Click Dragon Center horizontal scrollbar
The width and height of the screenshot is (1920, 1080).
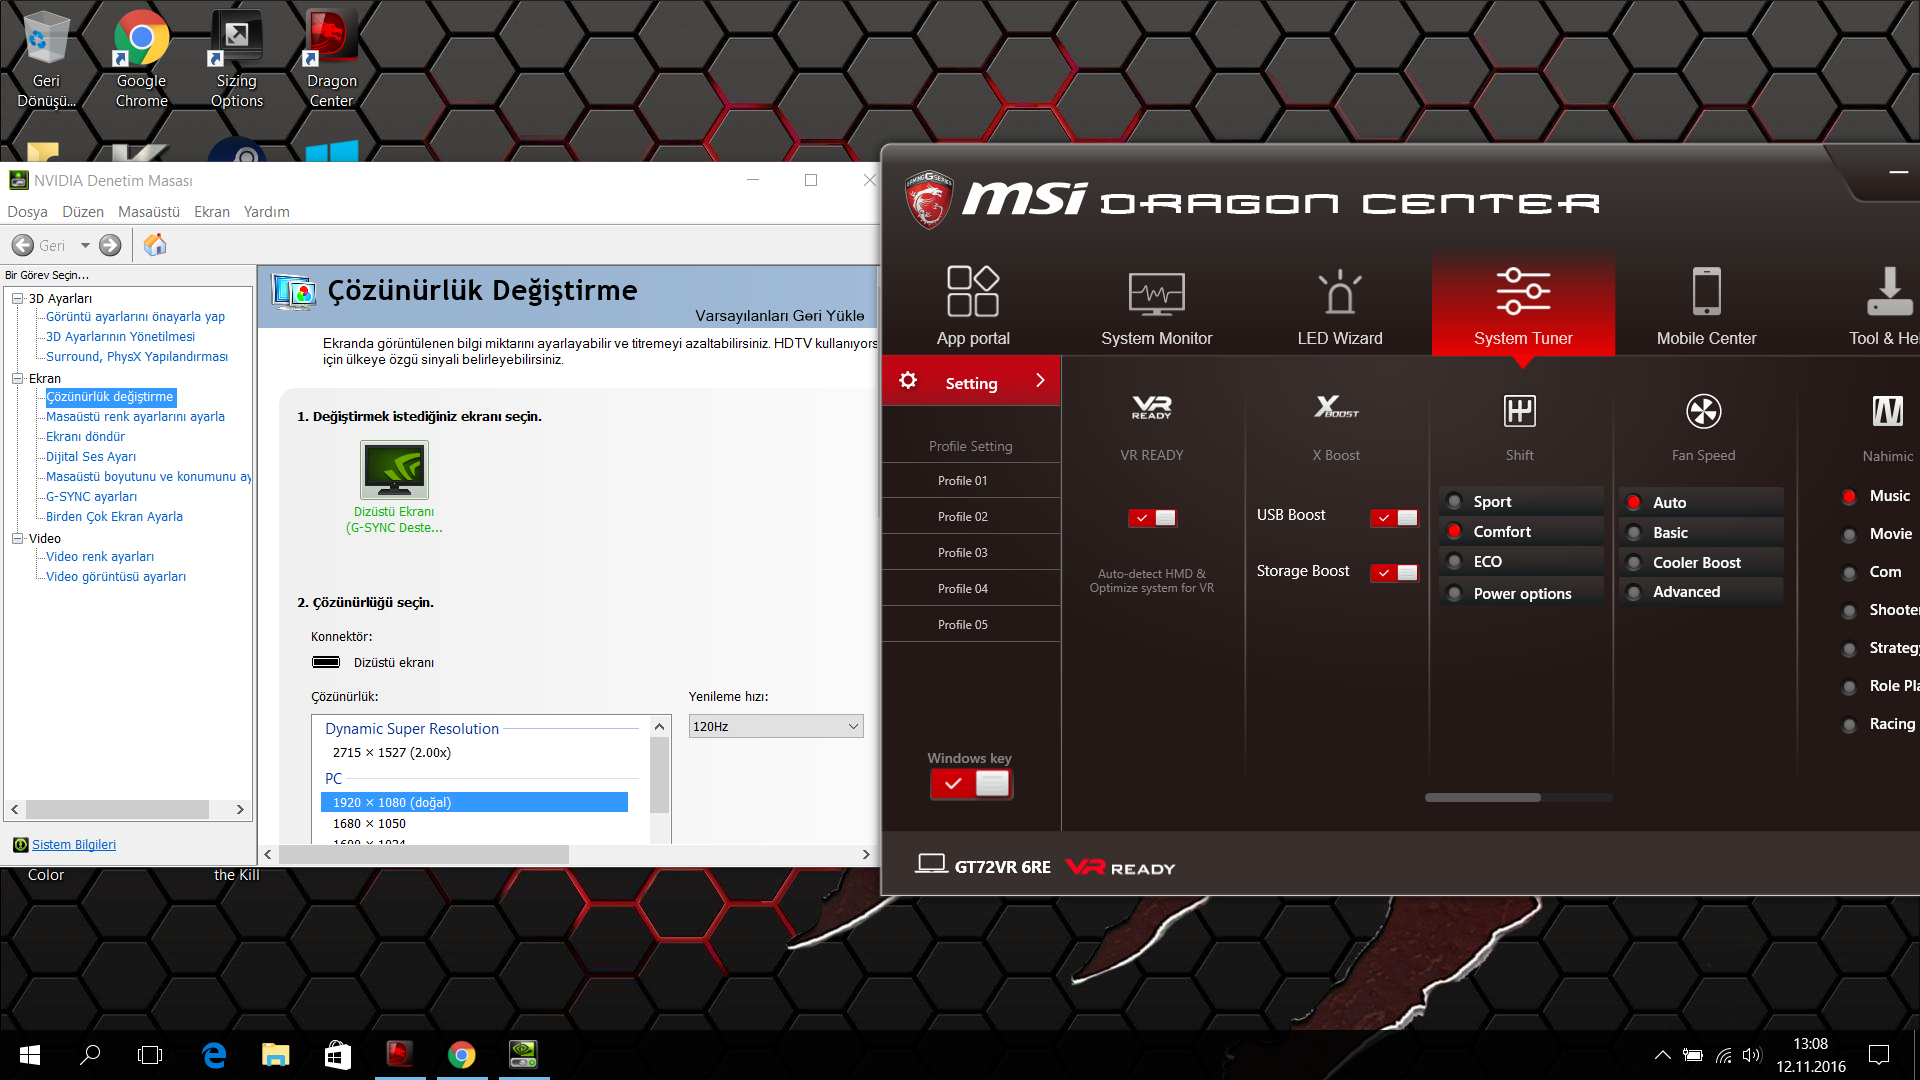[1483, 798]
